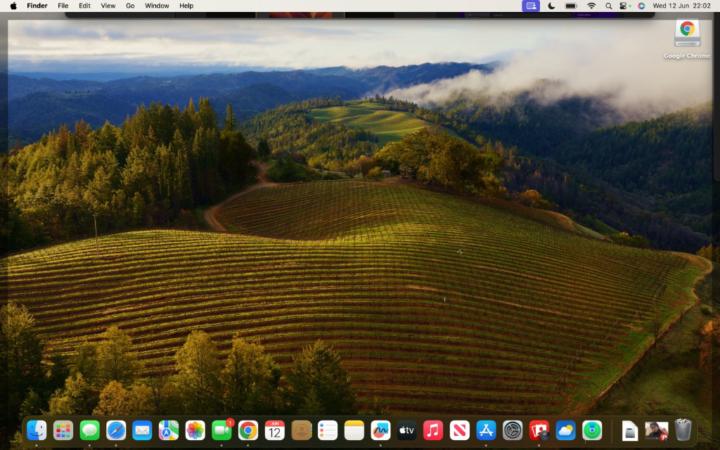
Task: Click the date and time Wed 12 Jun
Action: click(x=681, y=6)
